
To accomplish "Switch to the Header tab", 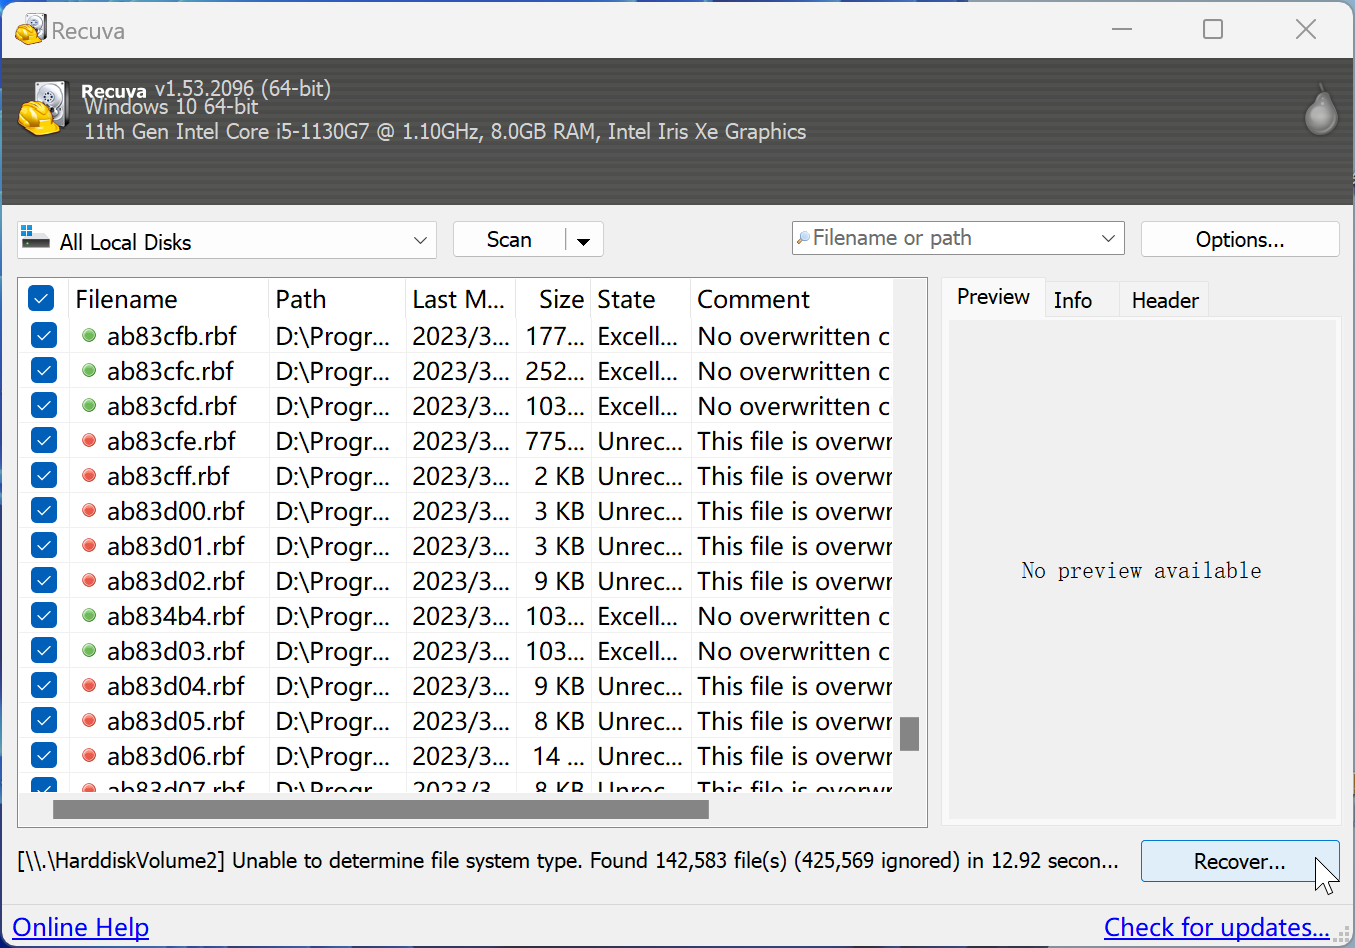I will coord(1165,300).
